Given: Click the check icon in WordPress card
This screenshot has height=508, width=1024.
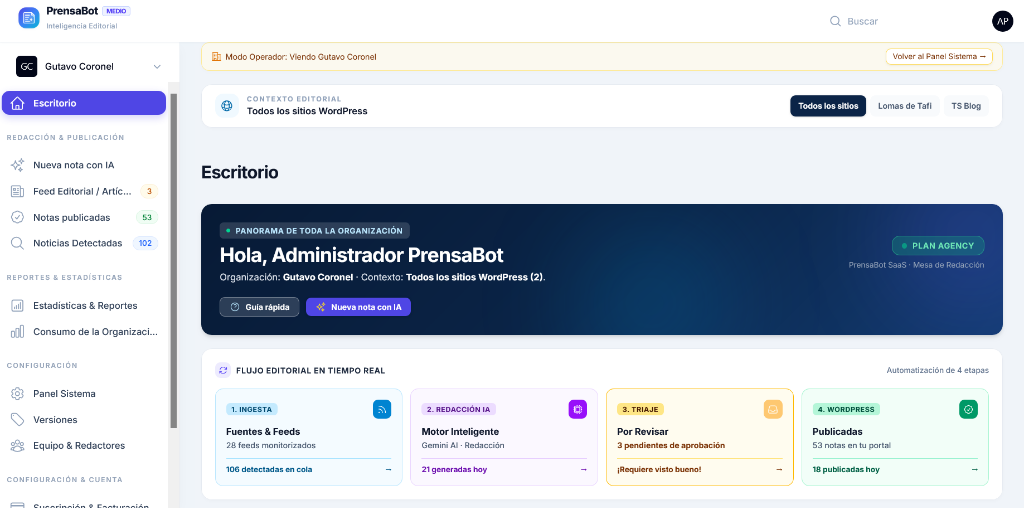Looking at the screenshot, I should tap(968, 409).
